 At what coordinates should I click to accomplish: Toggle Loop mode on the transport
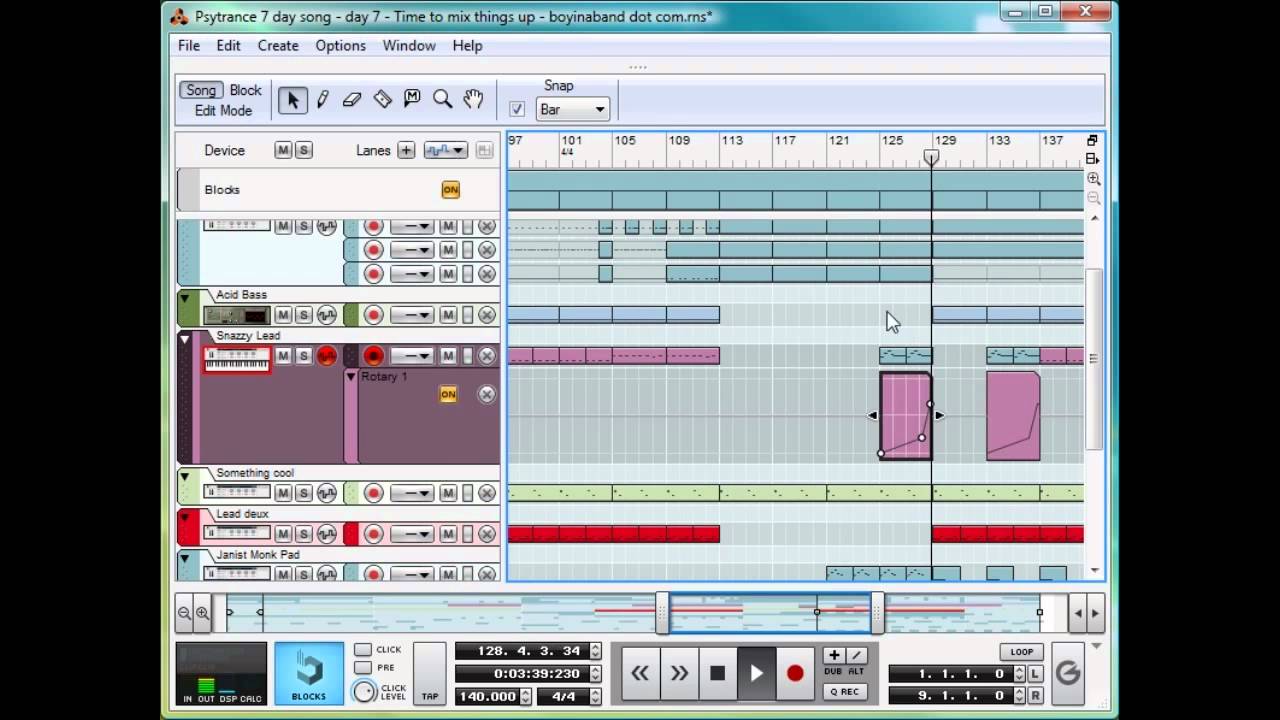coord(1021,652)
